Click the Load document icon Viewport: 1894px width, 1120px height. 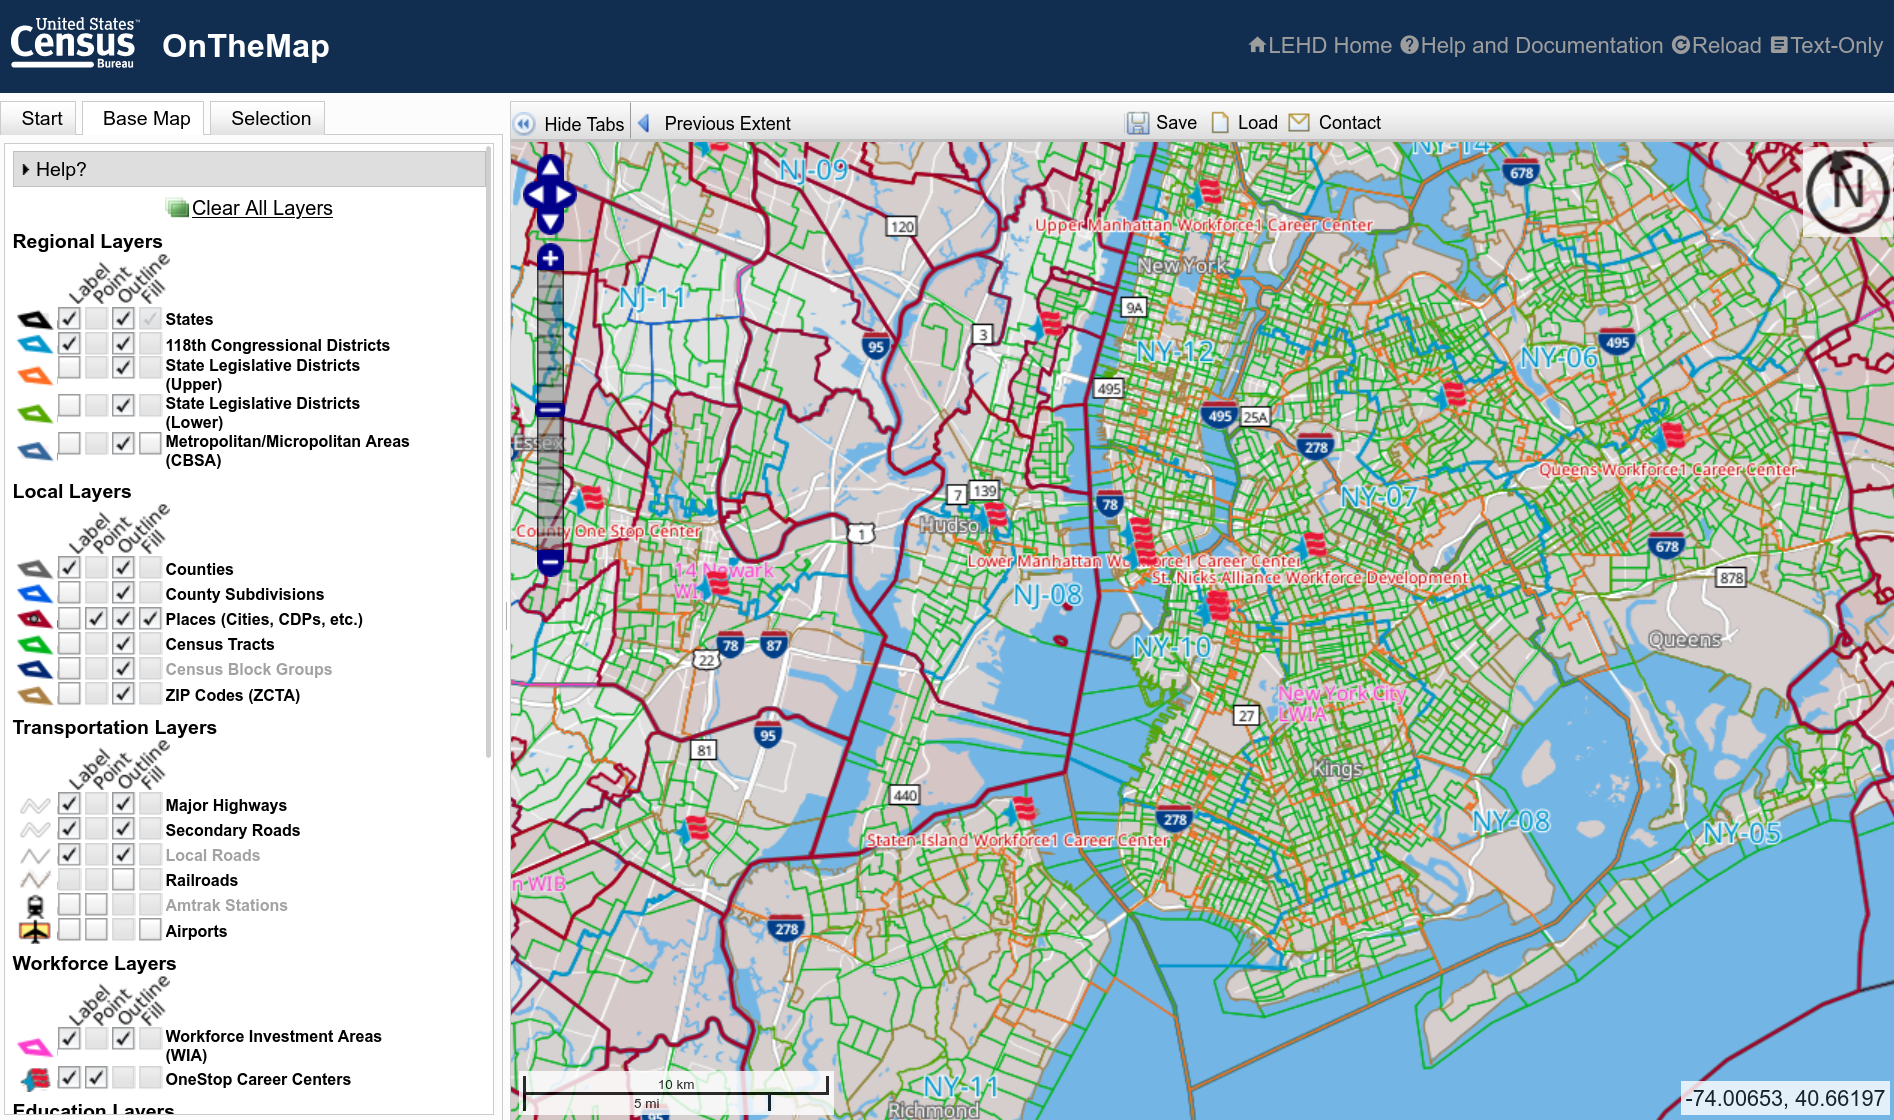1220,123
